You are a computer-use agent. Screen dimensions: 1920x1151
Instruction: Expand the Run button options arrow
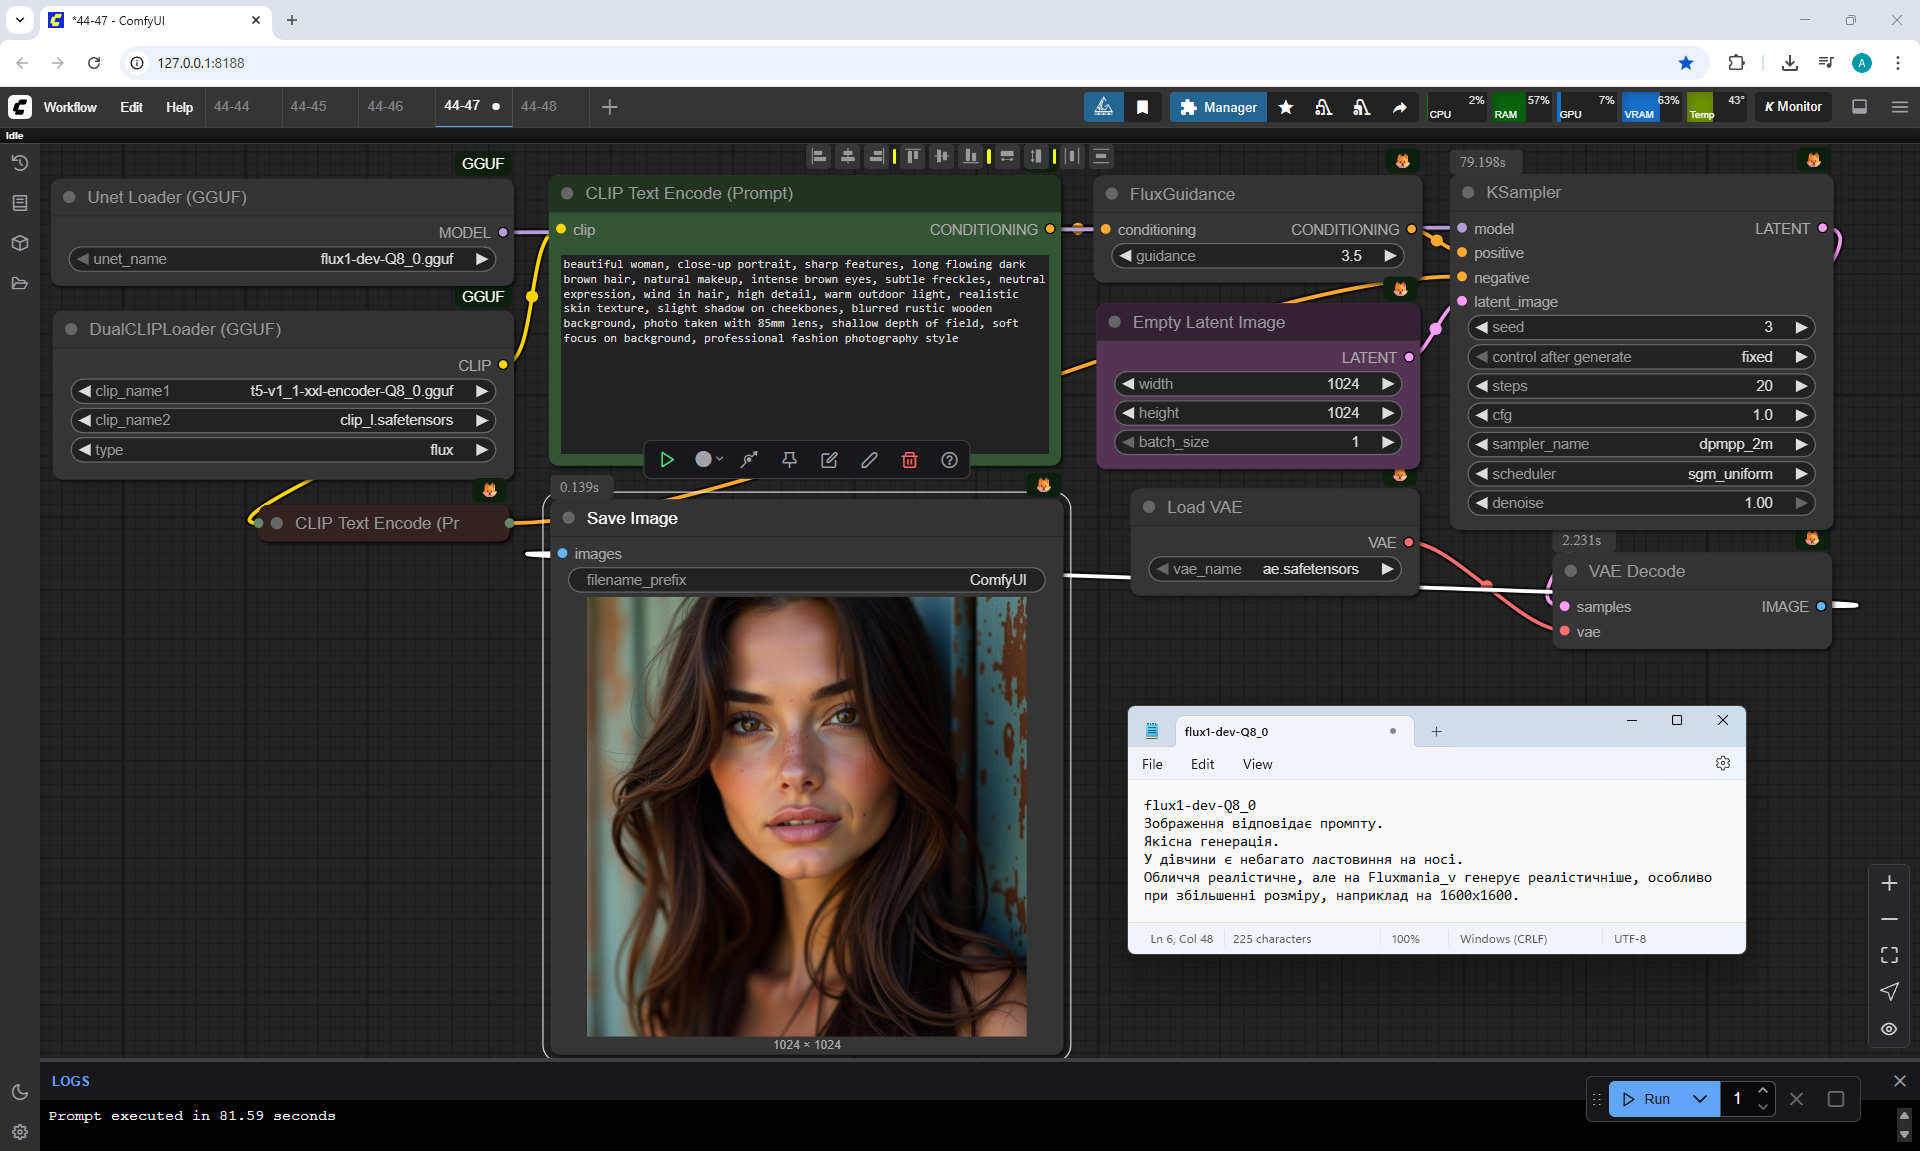(x=1700, y=1098)
